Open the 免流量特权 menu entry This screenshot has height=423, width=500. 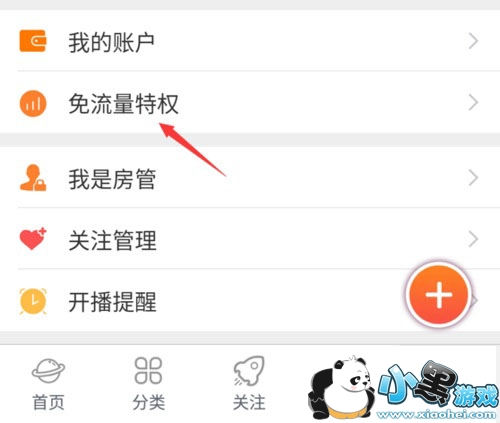coord(250,102)
